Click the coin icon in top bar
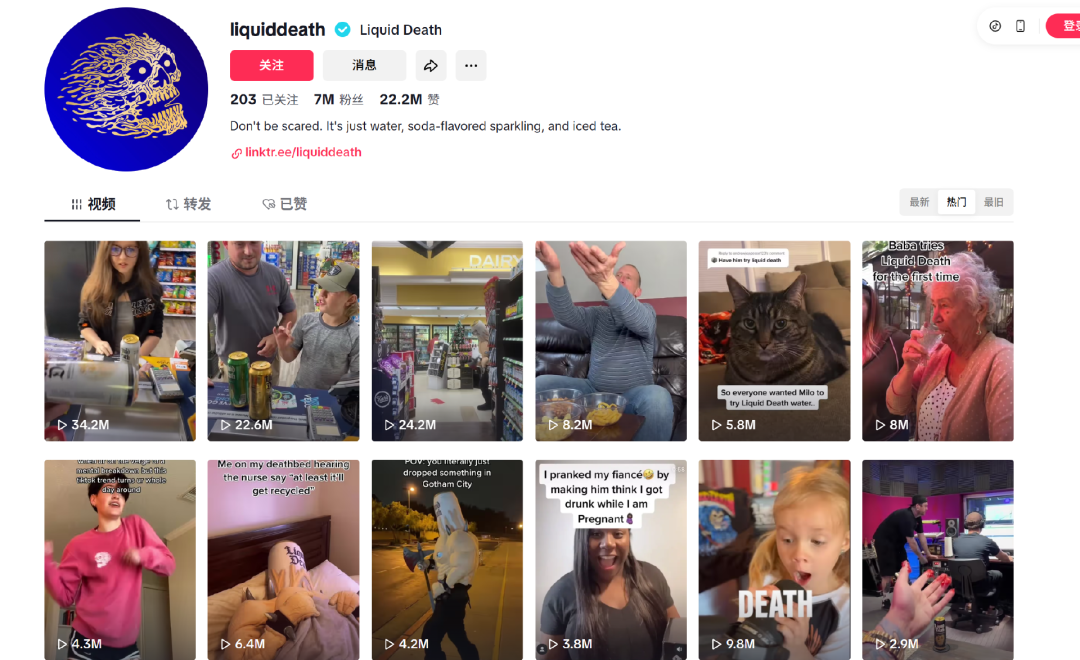 pyautogui.click(x=995, y=26)
